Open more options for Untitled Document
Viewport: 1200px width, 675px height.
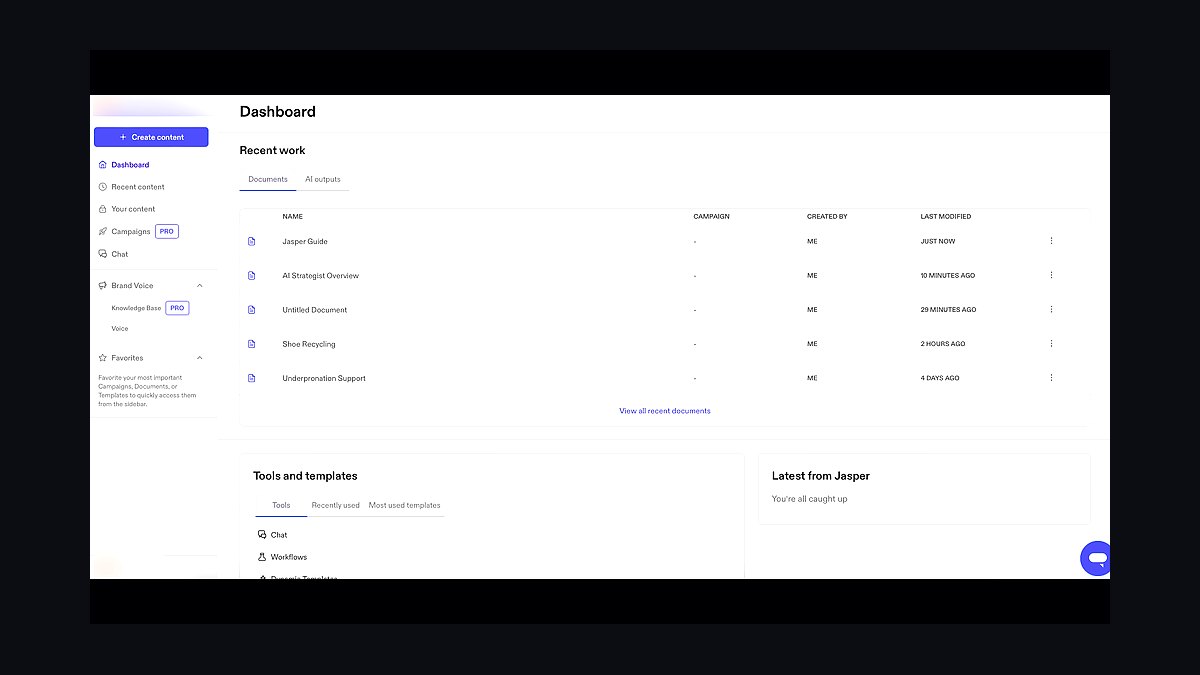pyautogui.click(x=1051, y=309)
